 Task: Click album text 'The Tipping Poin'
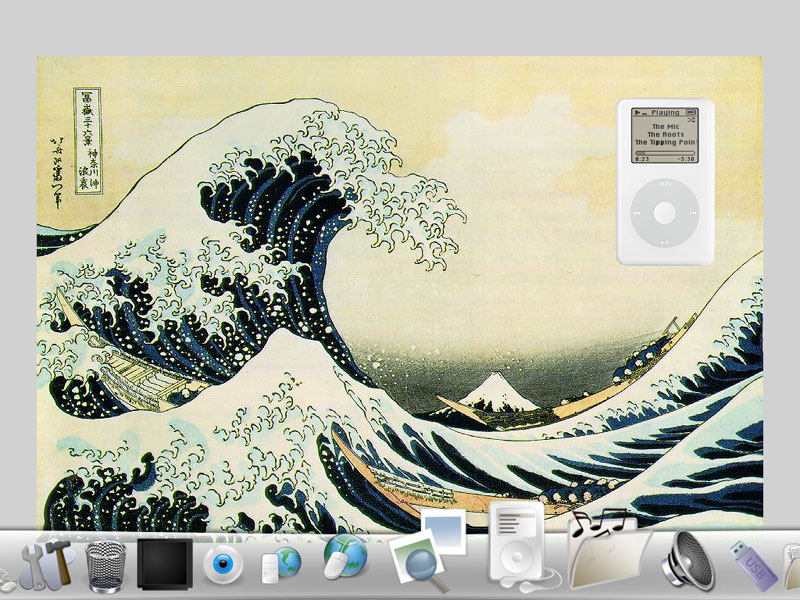pyautogui.click(x=665, y=142)
